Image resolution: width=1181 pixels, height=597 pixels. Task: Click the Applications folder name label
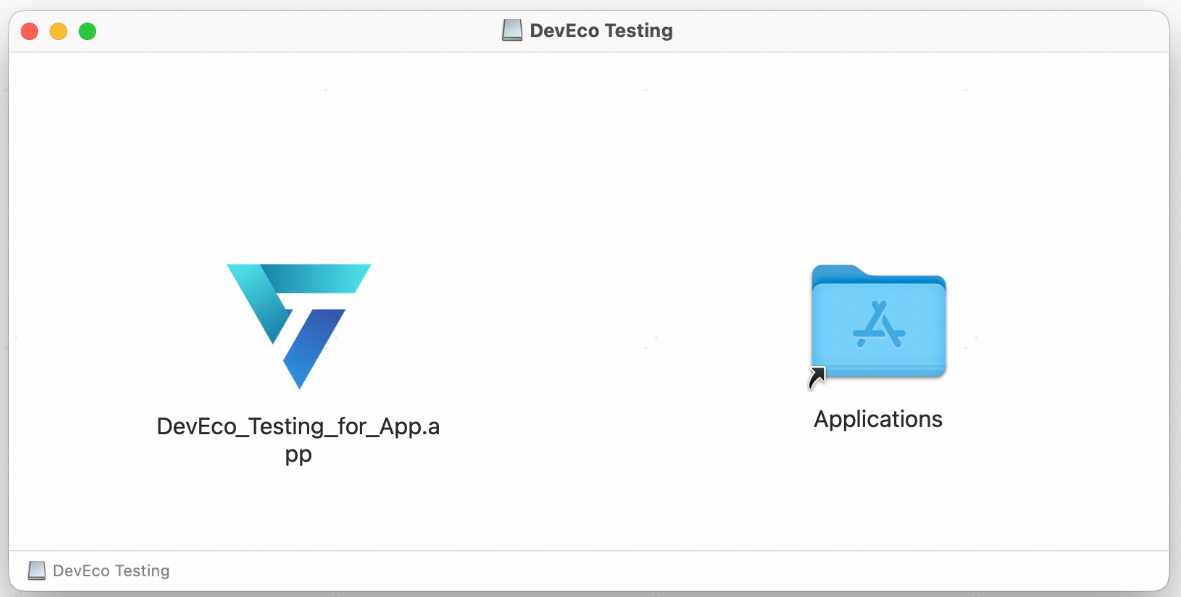[878, 419]
